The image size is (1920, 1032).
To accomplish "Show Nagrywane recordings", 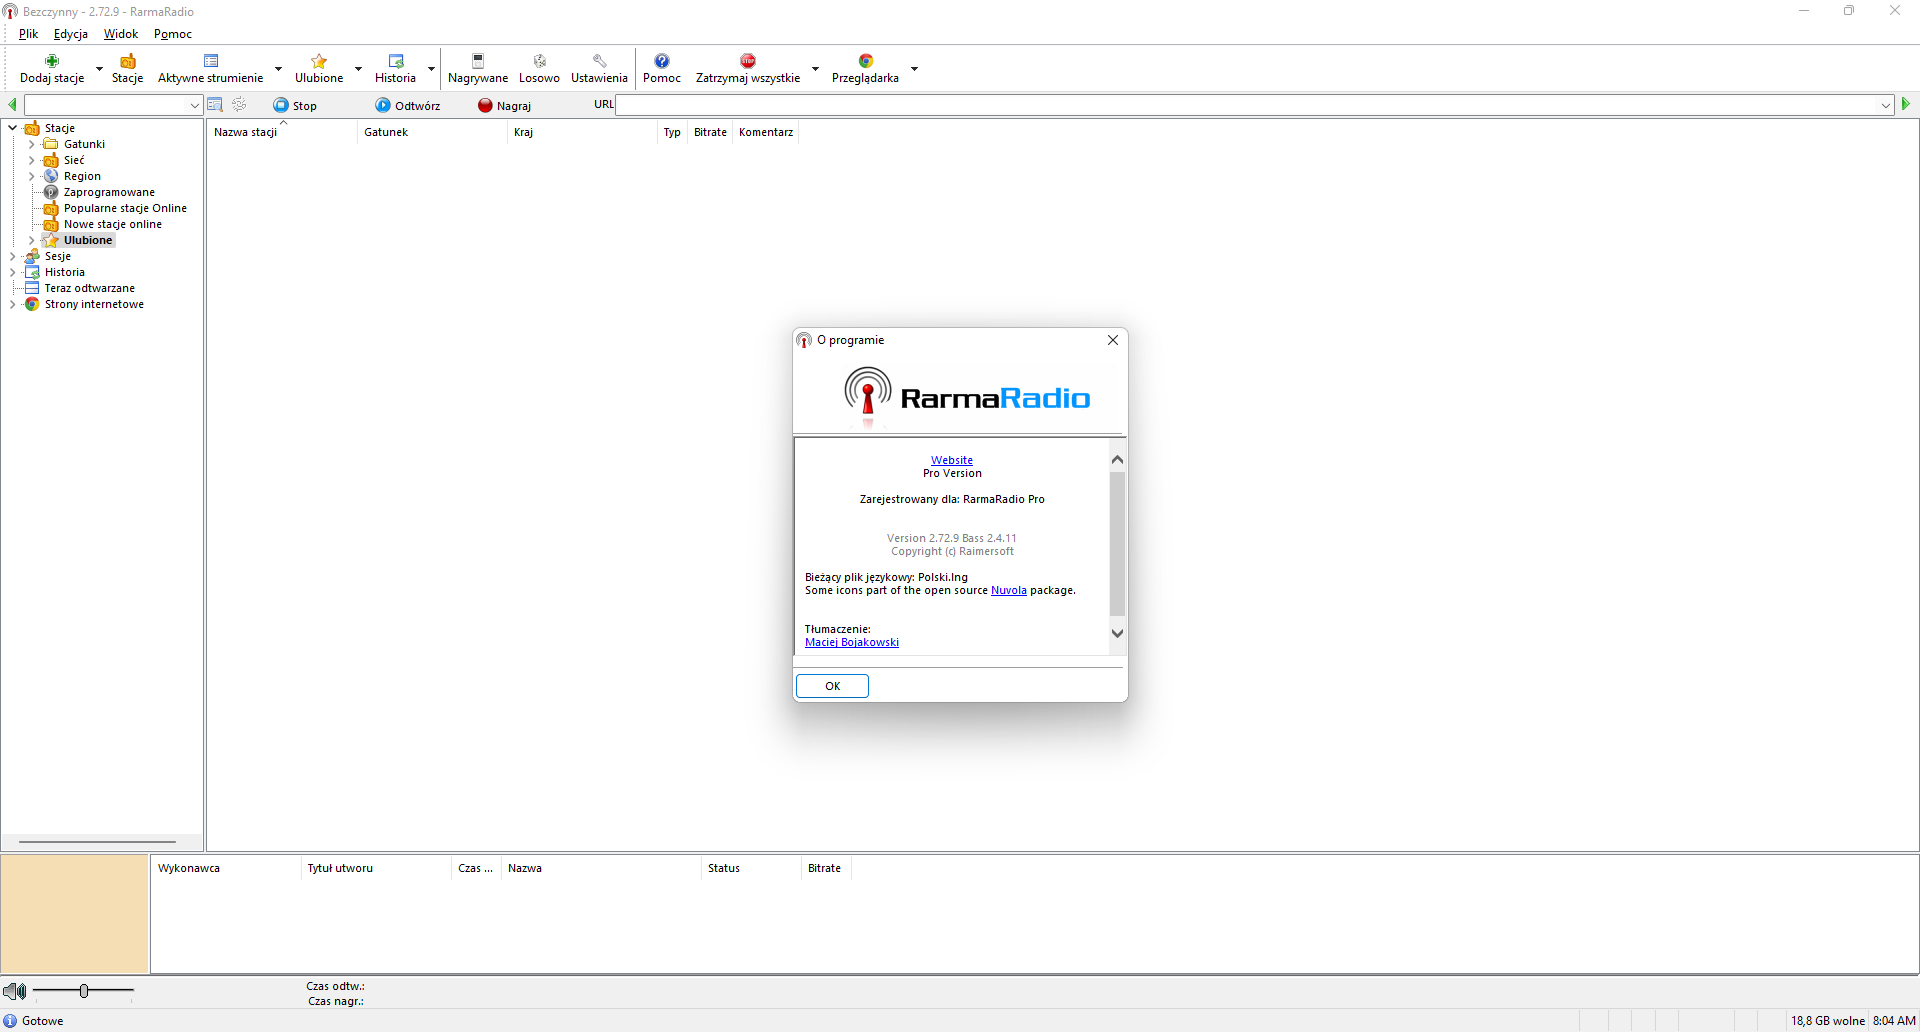I will 478,68.
